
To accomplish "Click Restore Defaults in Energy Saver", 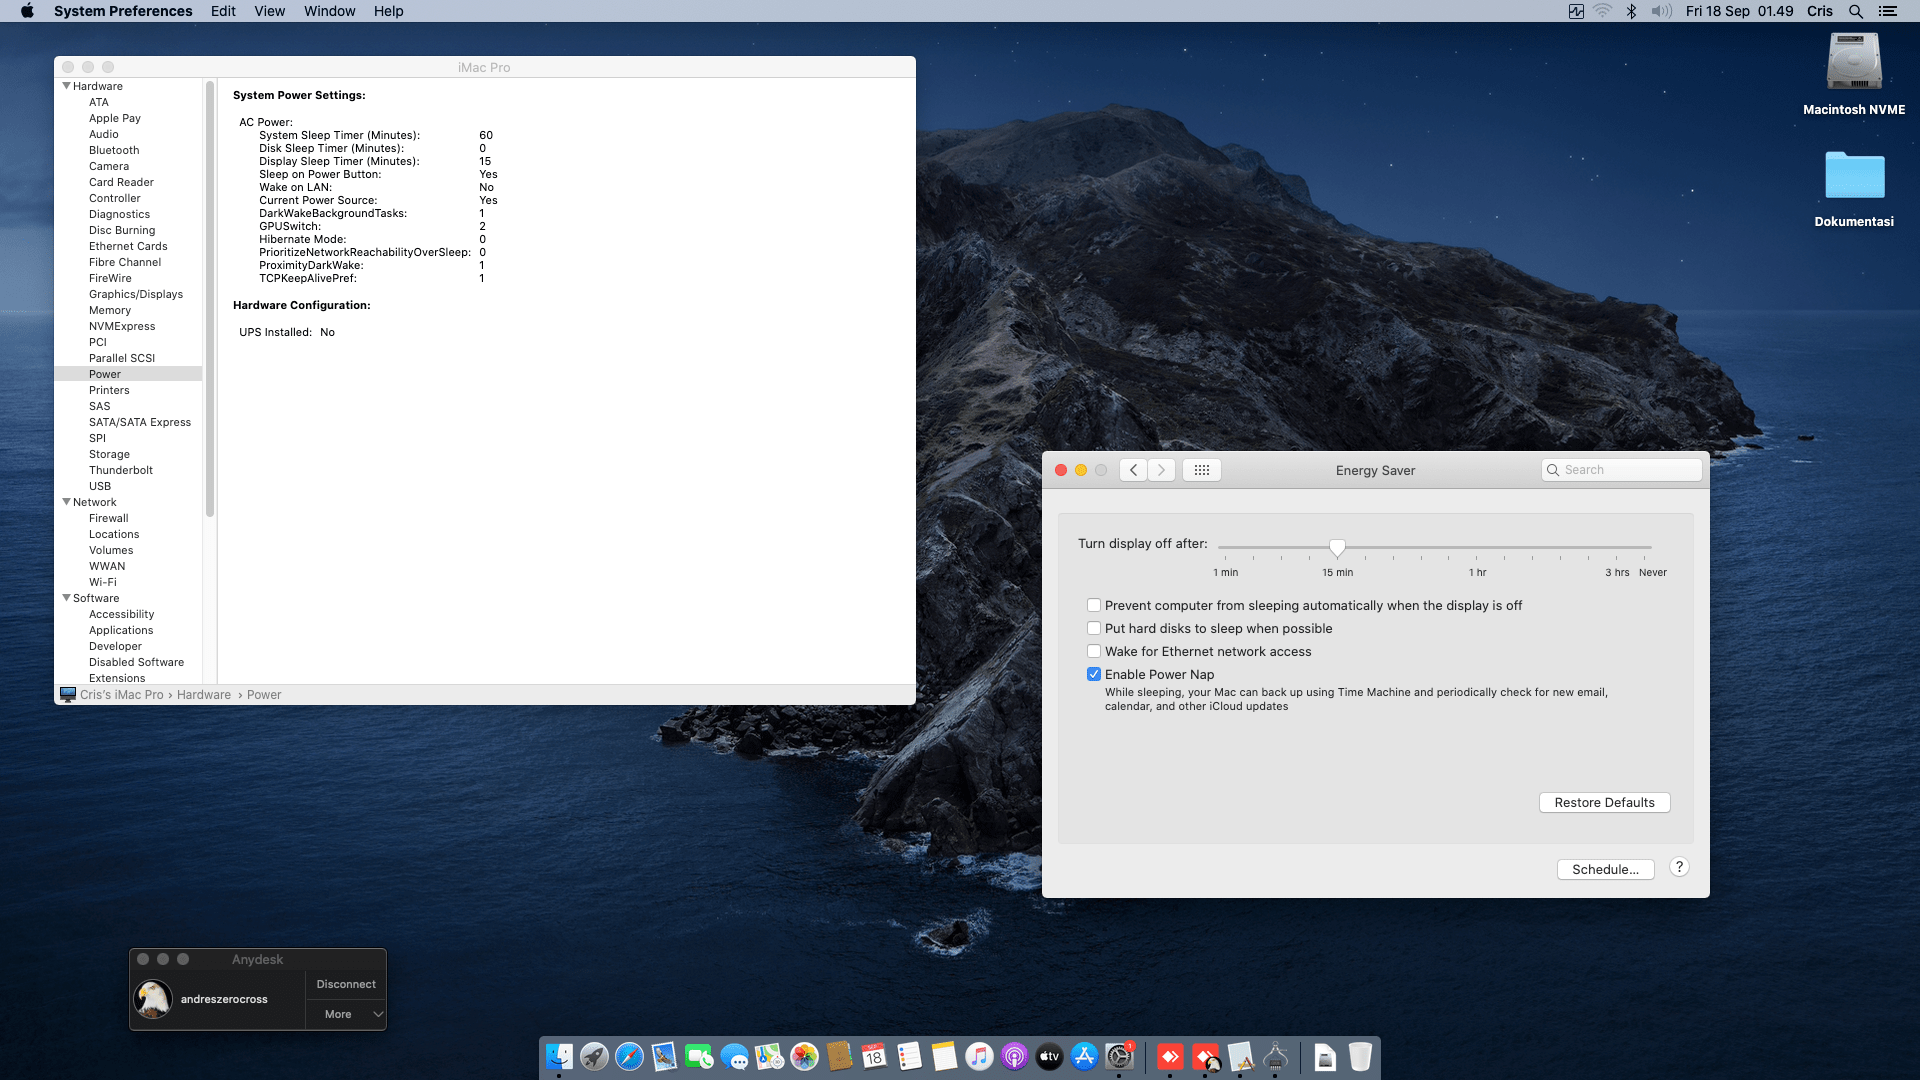I will pyautogui.click(x=1604, y=802).
